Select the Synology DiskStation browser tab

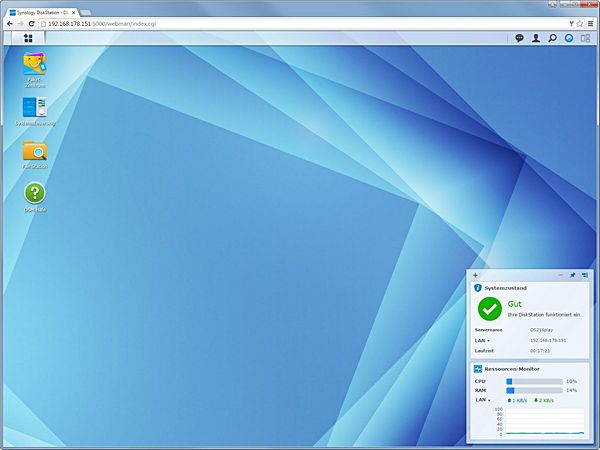pos(43,13)
